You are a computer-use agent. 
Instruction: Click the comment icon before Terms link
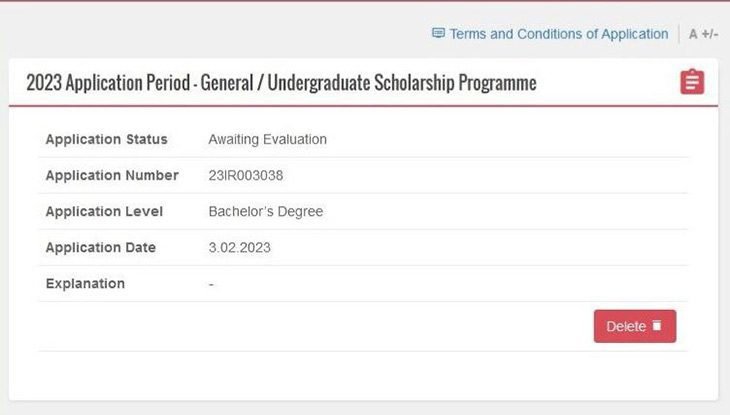click(438, 33)
